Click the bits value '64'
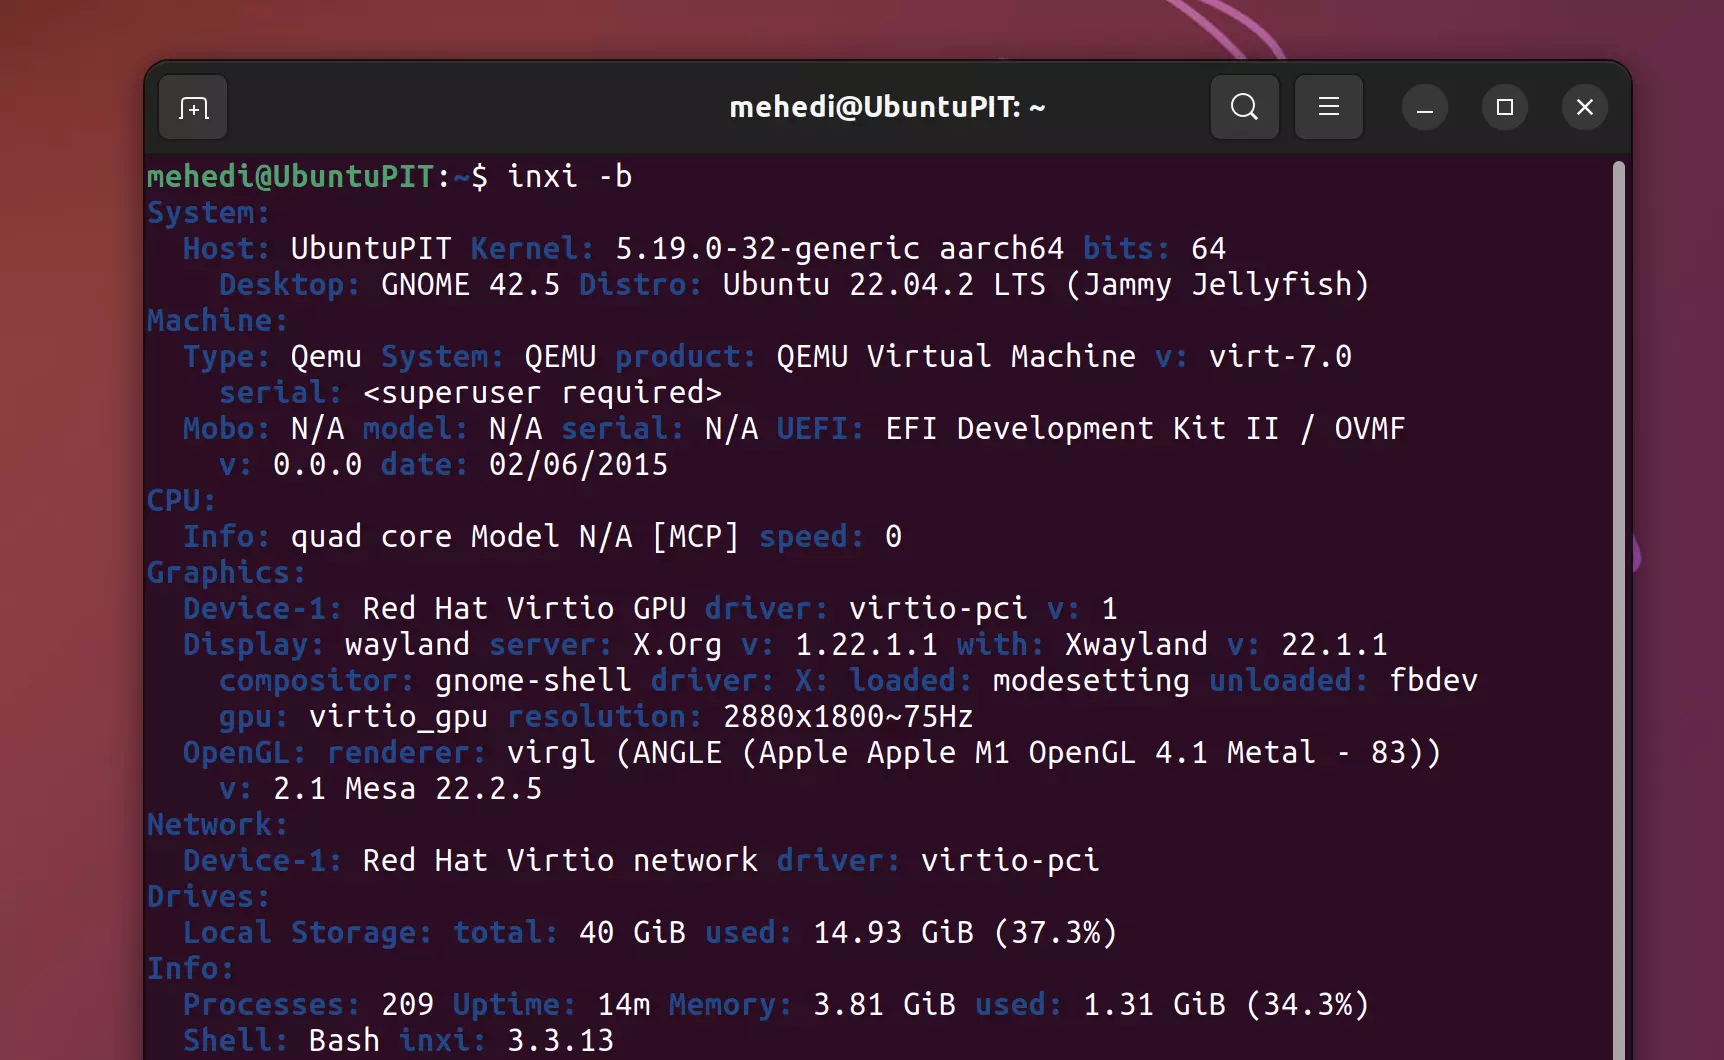The height and width of the screenshot is (1060, 1724). coord(1208,249)
